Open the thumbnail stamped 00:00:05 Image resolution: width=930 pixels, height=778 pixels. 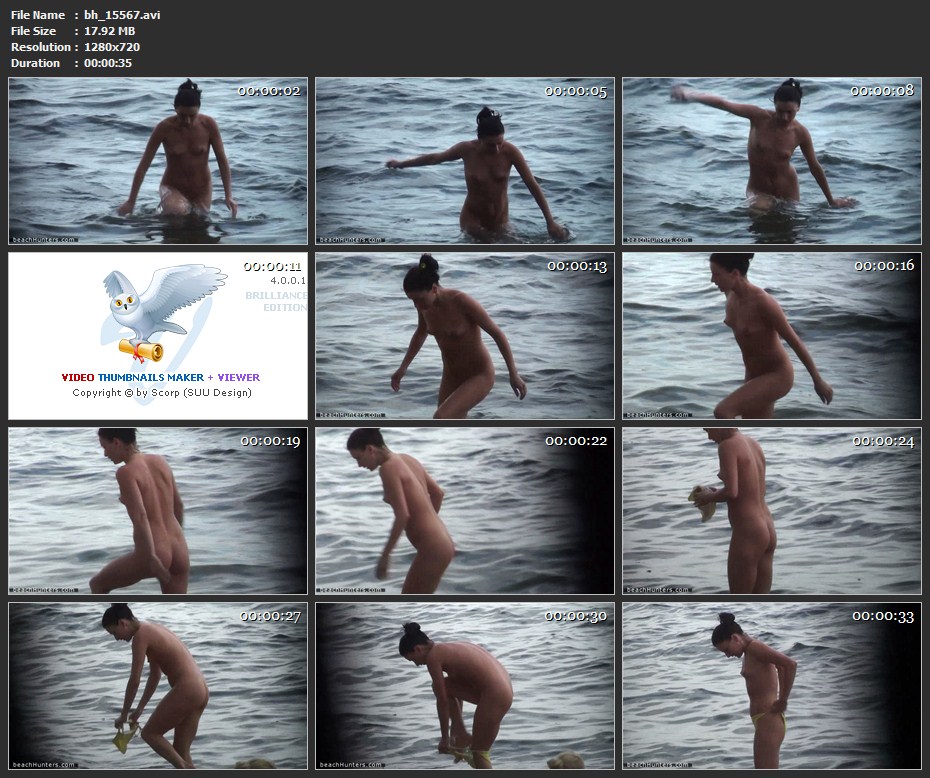465,161
